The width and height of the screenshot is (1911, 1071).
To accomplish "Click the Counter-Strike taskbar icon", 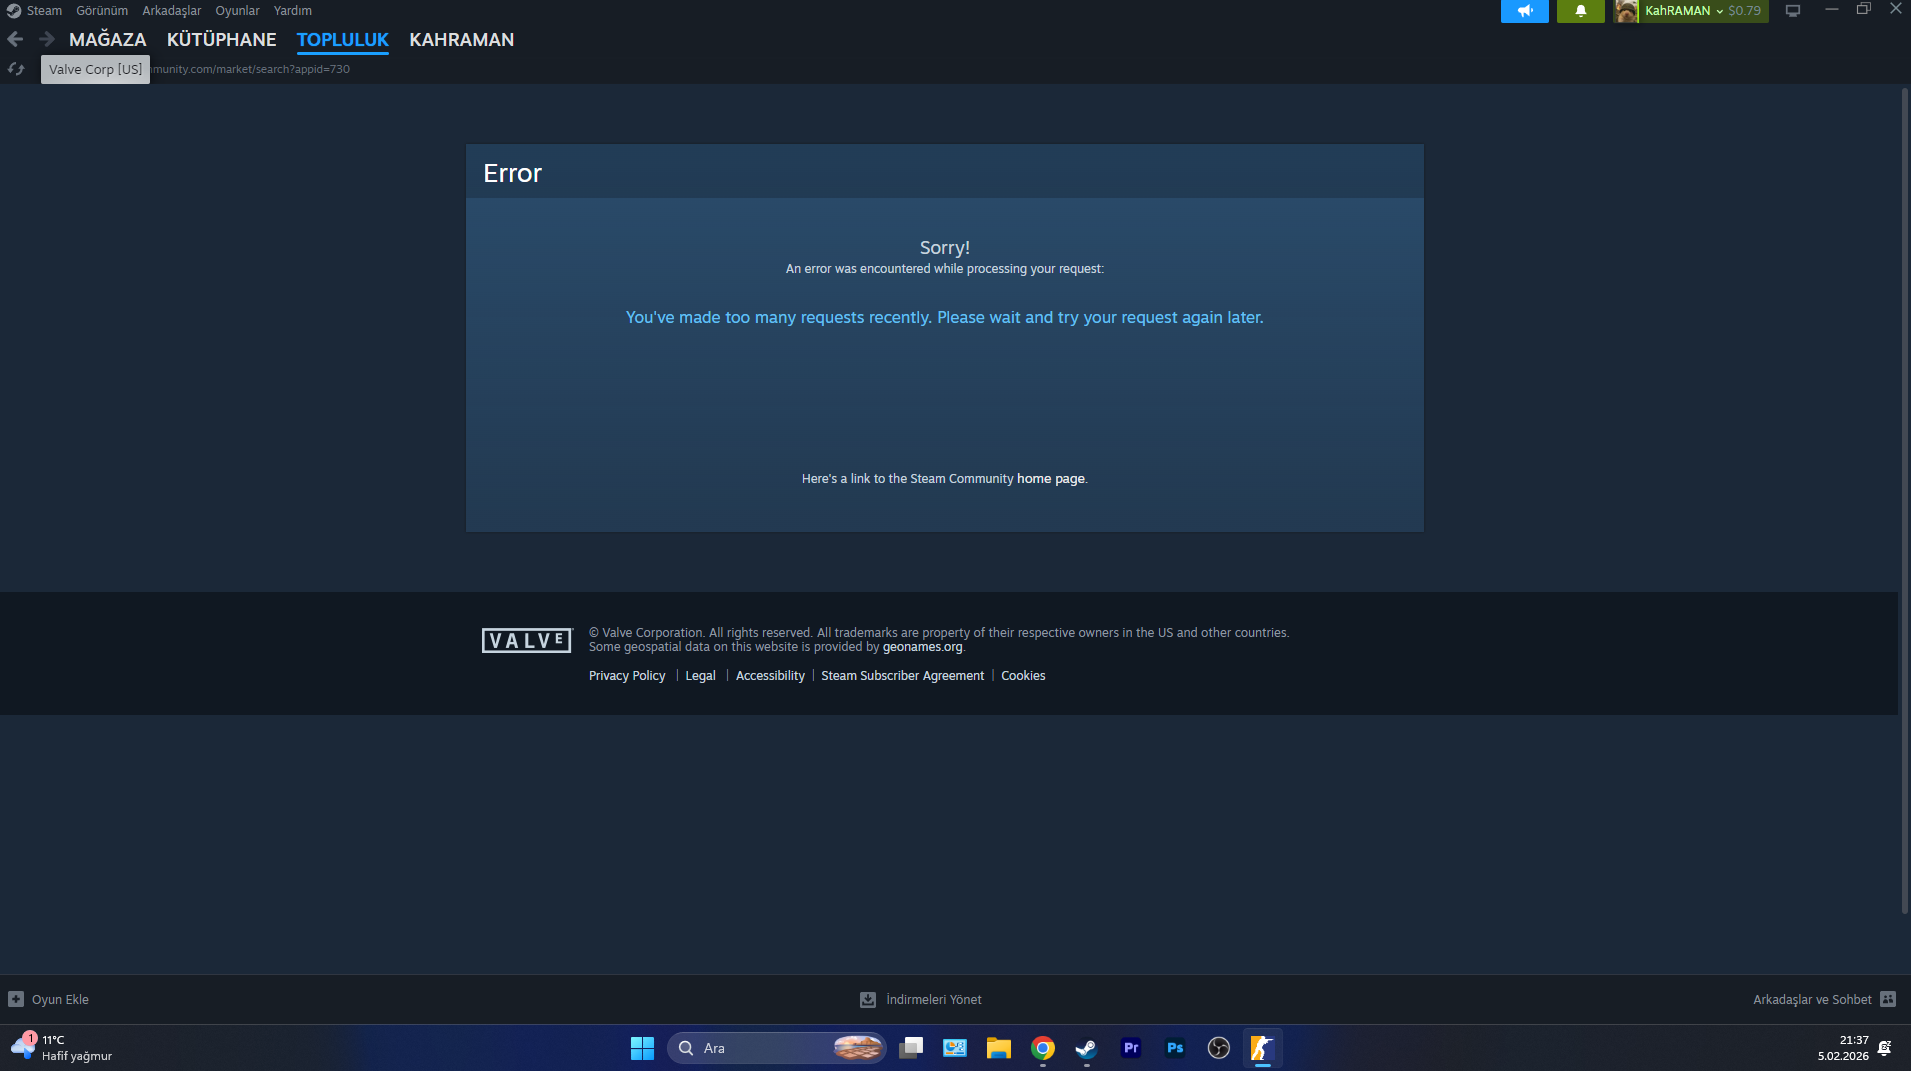I will (x=1263, y=1048).
